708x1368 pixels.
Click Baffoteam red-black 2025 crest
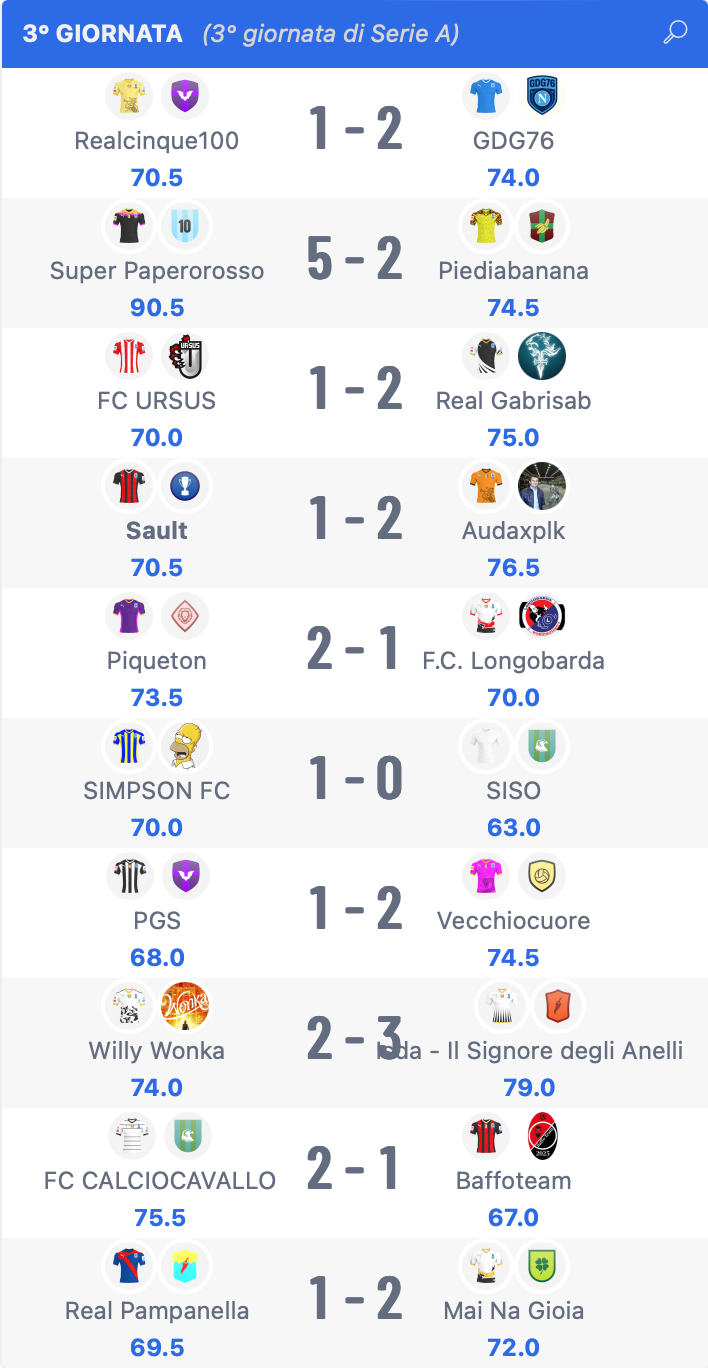click(x=542, y=1136)
